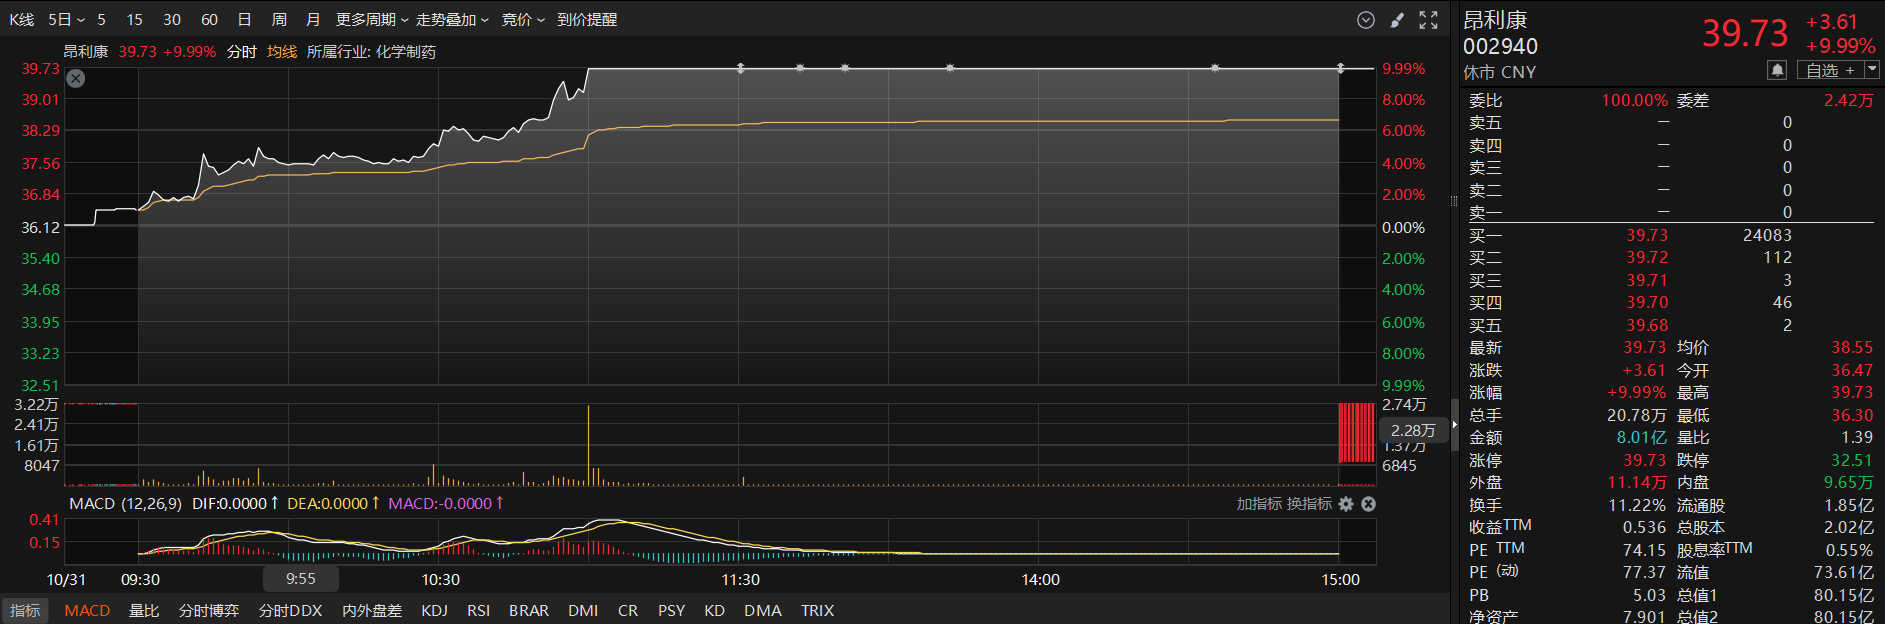1885x624 pixels.
Task: Add stock to watchlist with 自选 + button
Action: click(1830, 70)
